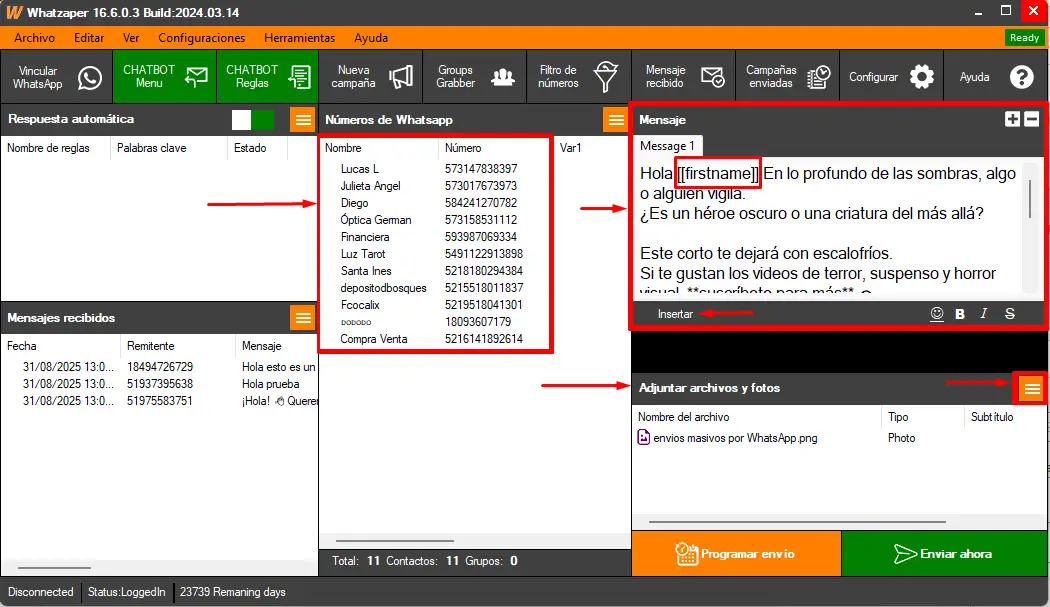
Task: Toggle bold formatting in message editor
Action: coord(960,314)
